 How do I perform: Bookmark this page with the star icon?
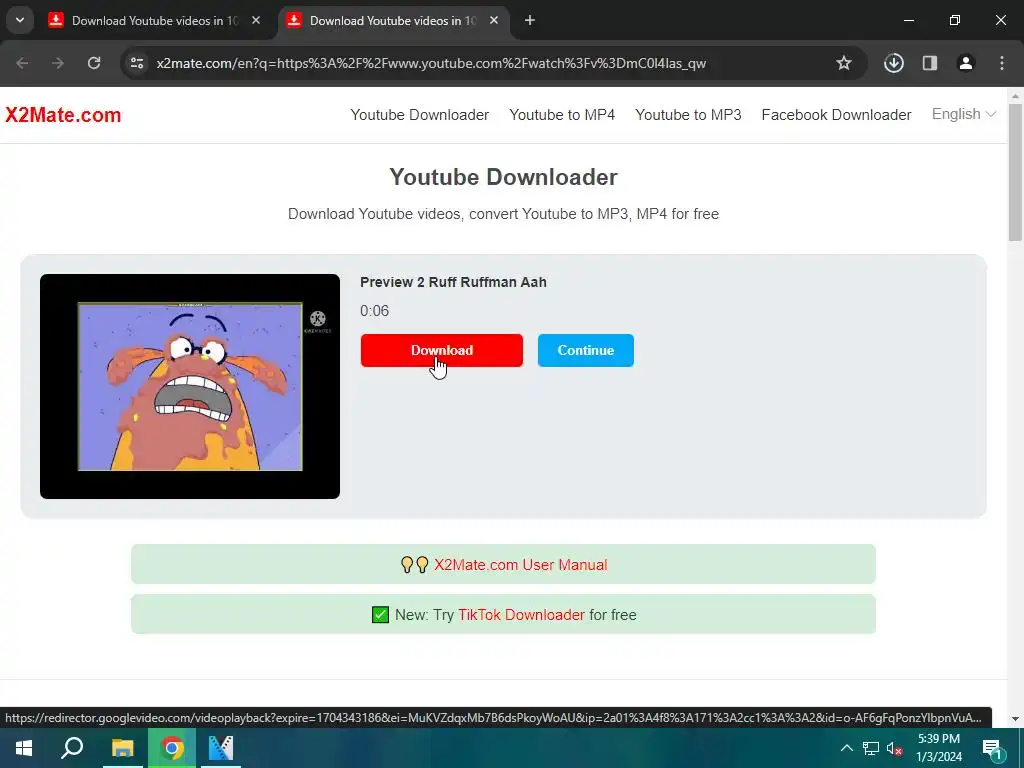pyautogui.click(x=844, y=63)
